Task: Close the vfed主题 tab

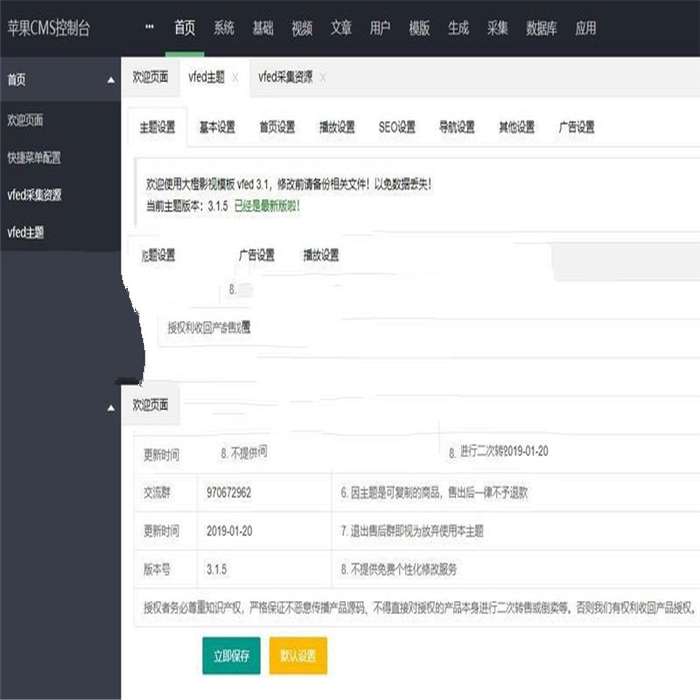Action: pyautogui.click(x=235, y=78)
